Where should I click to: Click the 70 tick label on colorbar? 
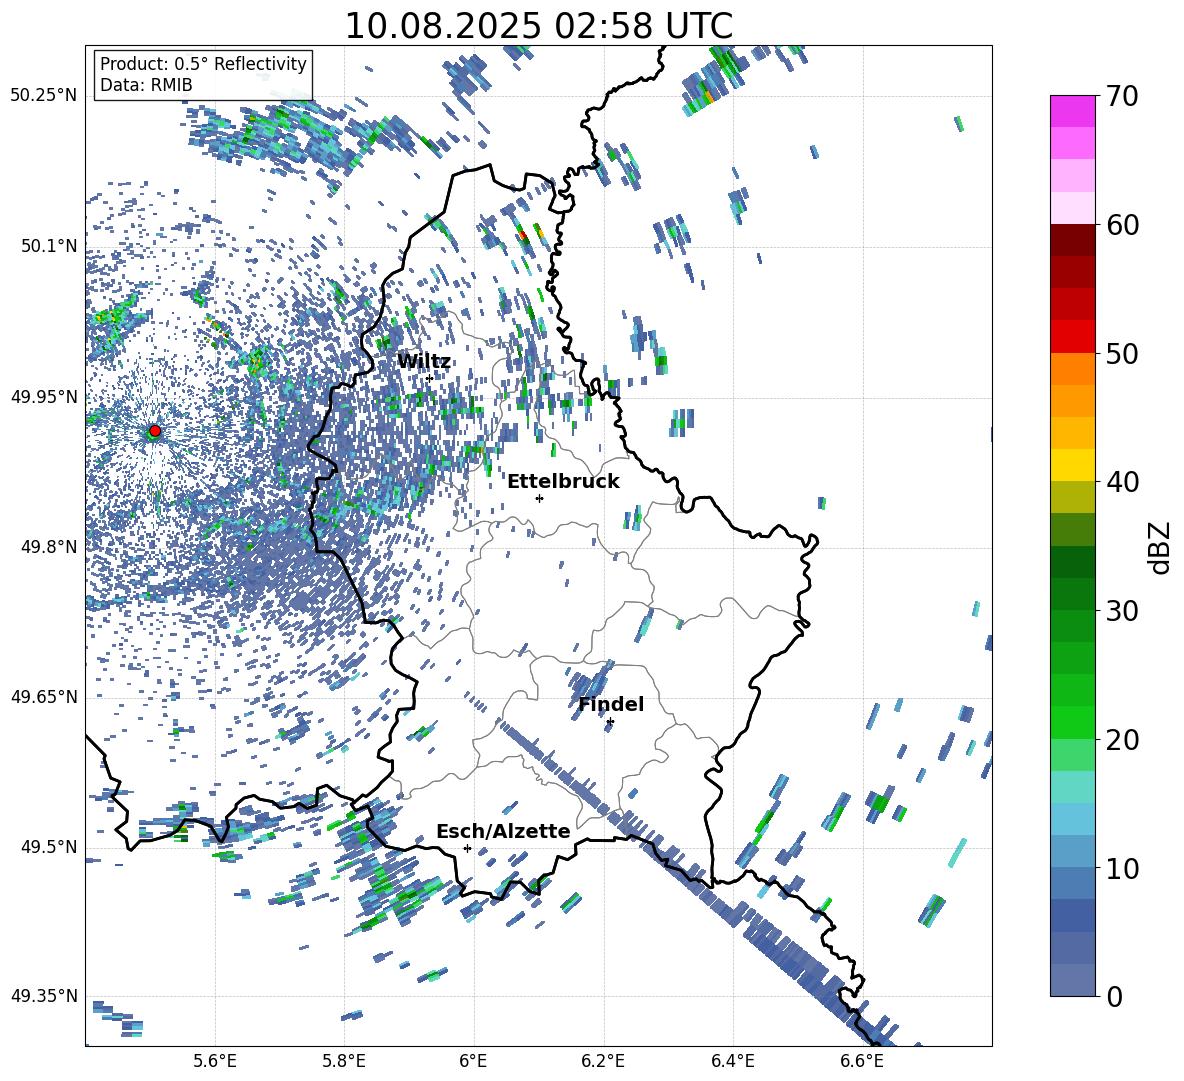click(x=1122, y=96)
